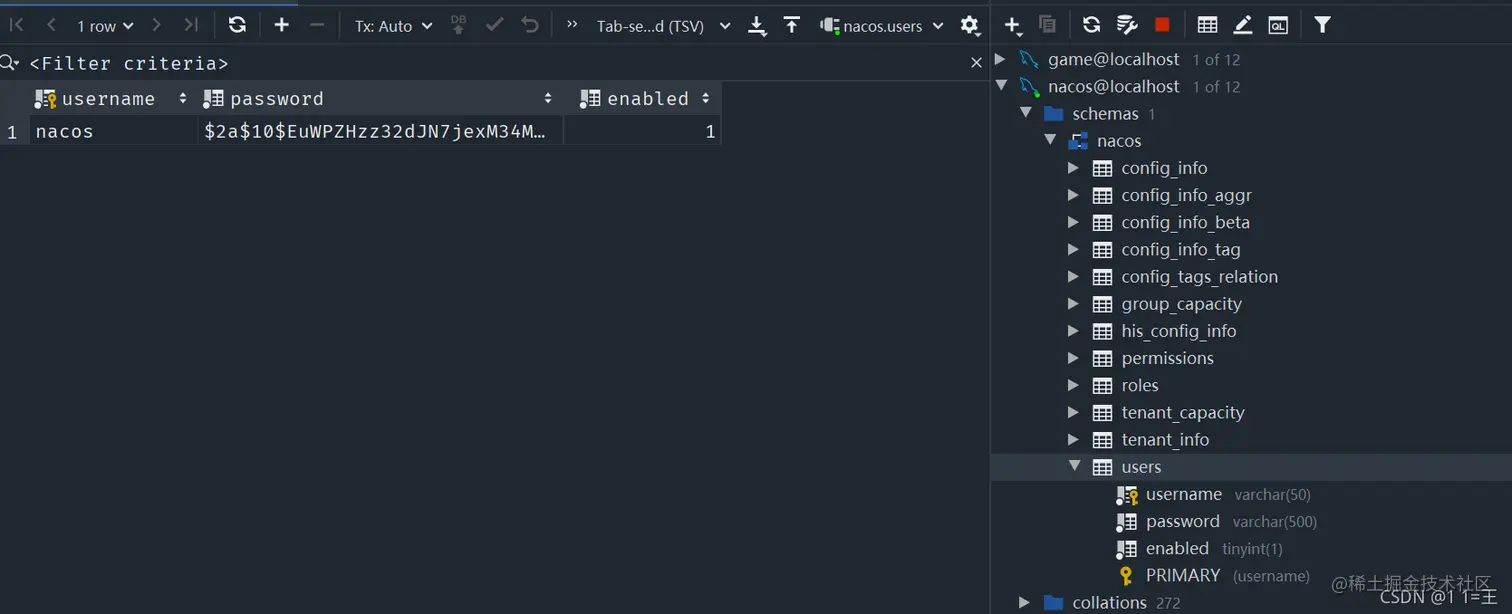Close the filter criteria bar
Viewport: 1512px width, 614px height.
pyautogui.click(x=976, y=63)
